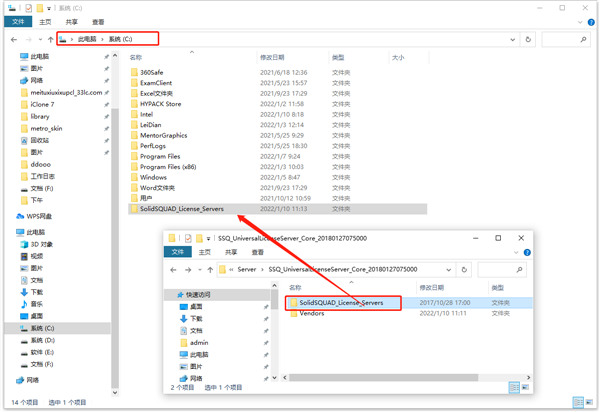Click date 2017/10/28 17:00 in SSQ window
Viewport: 600px width, 412px height.
pos(445,303)
